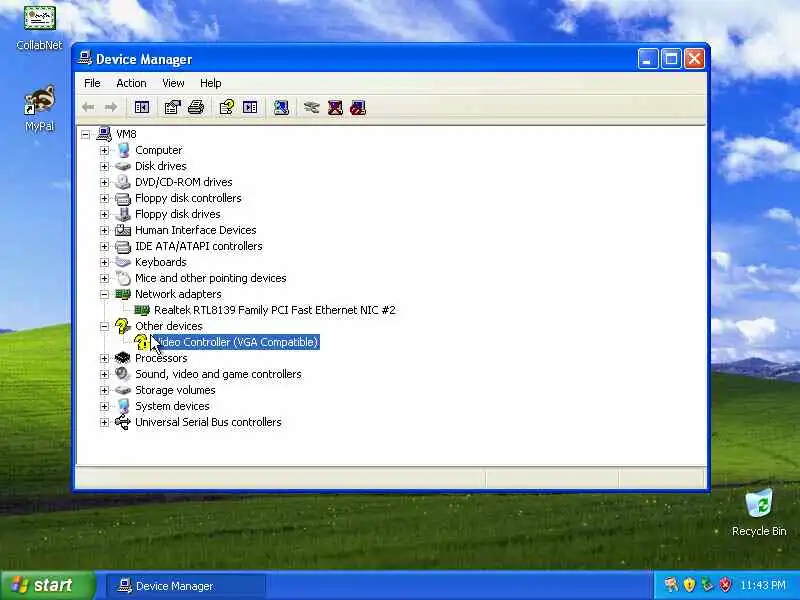Select the Disk drives label

tap(161, 166)
